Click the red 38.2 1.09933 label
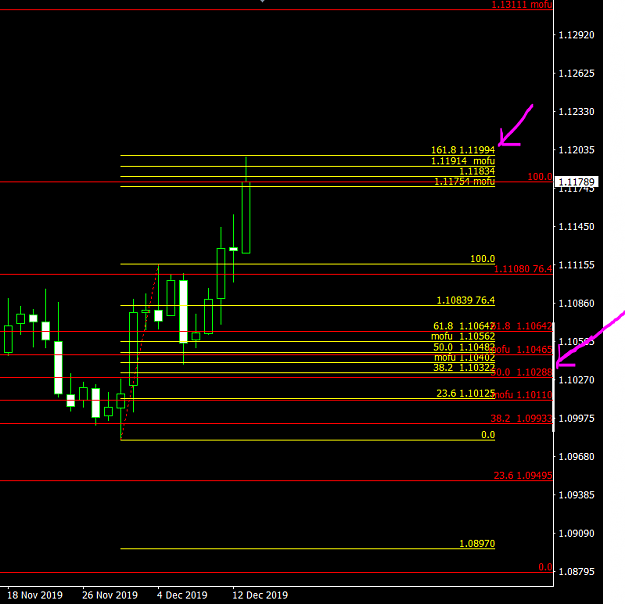This screenshot has width=625, height=604. (x=521, y=418)
